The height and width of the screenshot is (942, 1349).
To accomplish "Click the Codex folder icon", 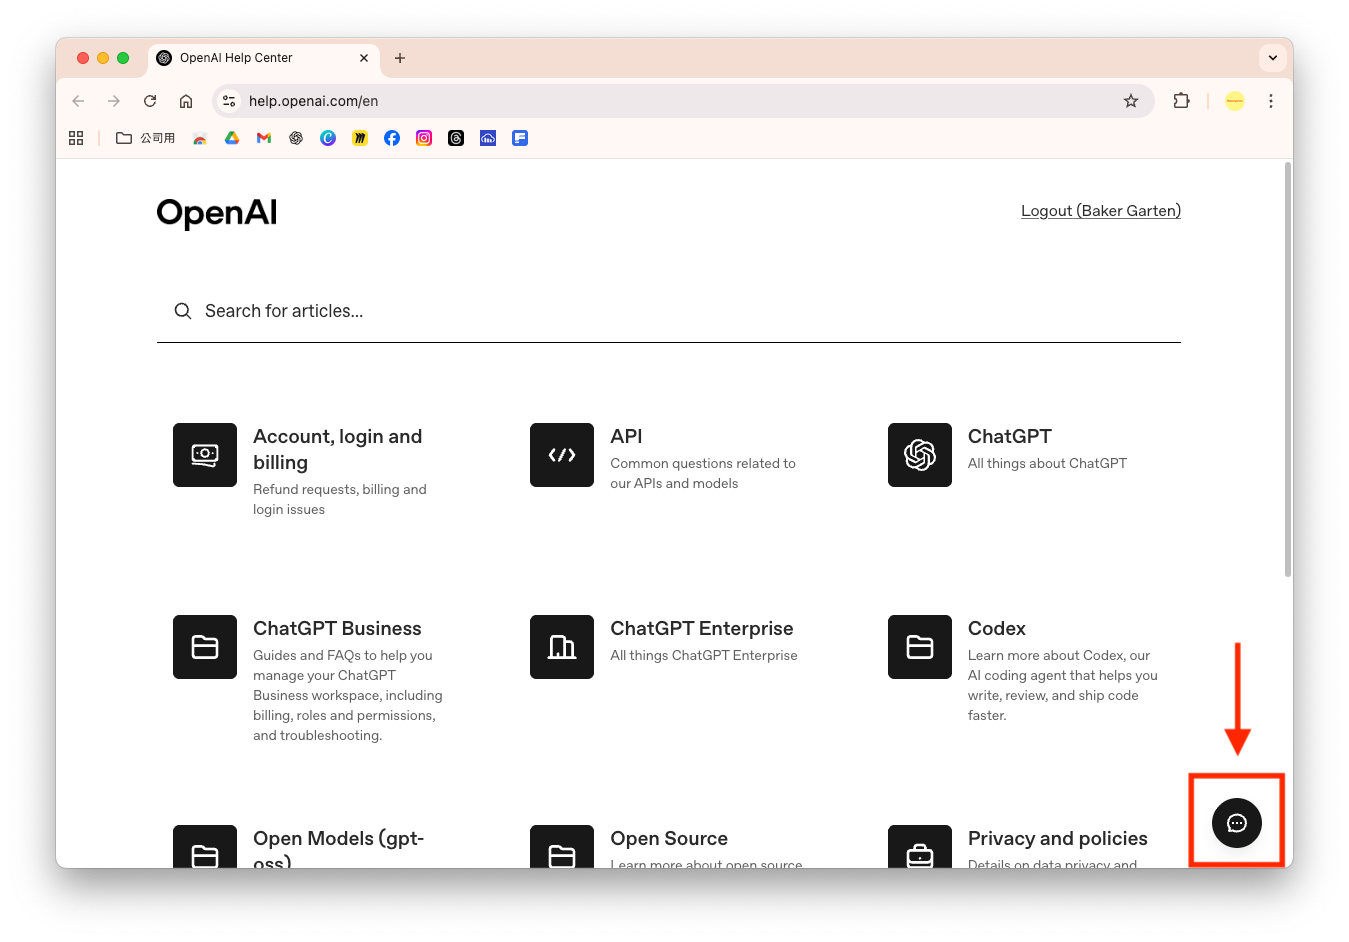I will tap(919, 647).
